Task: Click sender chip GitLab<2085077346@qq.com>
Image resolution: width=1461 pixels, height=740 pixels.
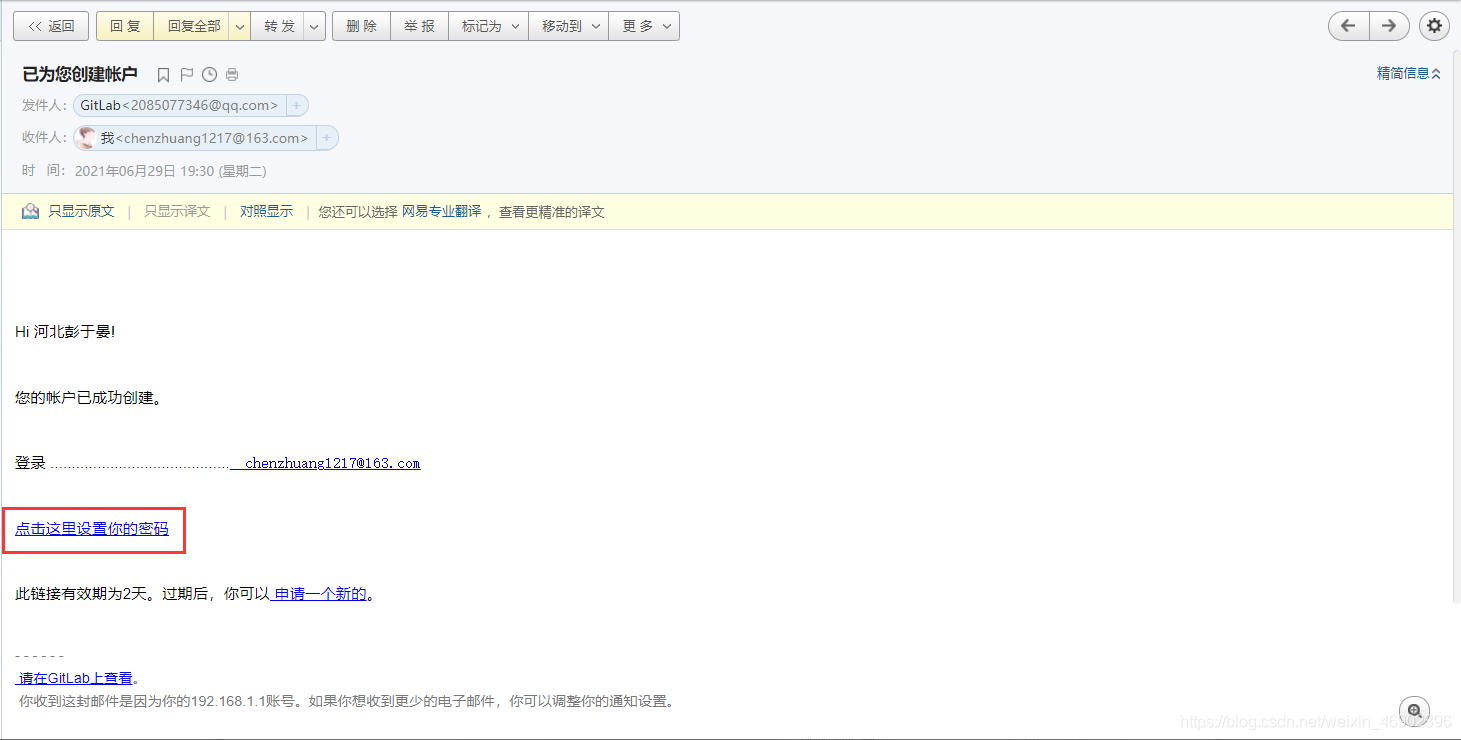Action: click(179, 105)
